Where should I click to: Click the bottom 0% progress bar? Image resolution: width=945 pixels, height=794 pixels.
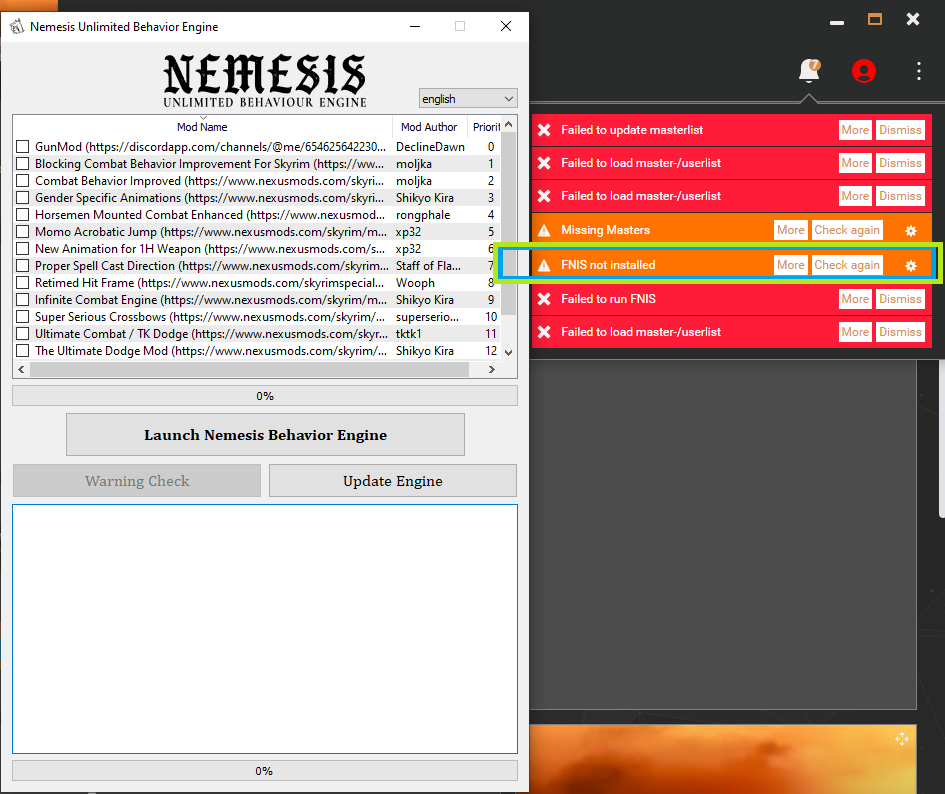click(265, 771)
